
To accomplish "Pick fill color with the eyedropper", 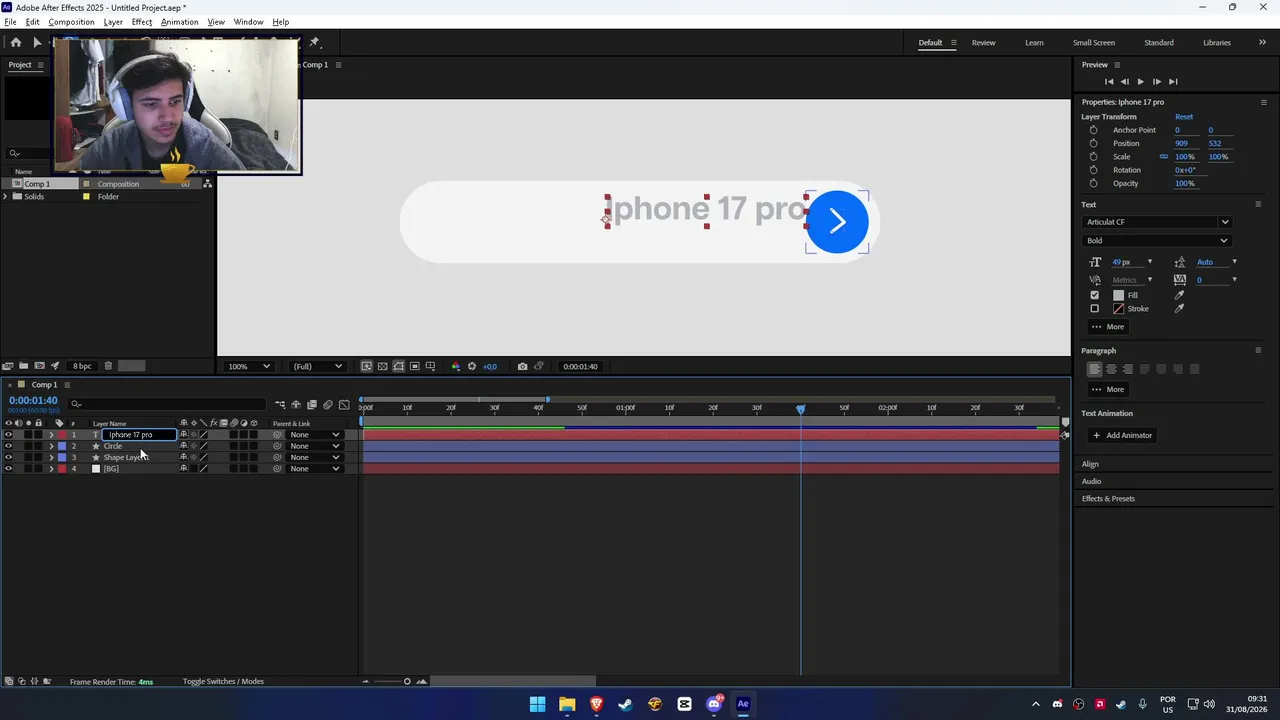I will click(1179, 295).
